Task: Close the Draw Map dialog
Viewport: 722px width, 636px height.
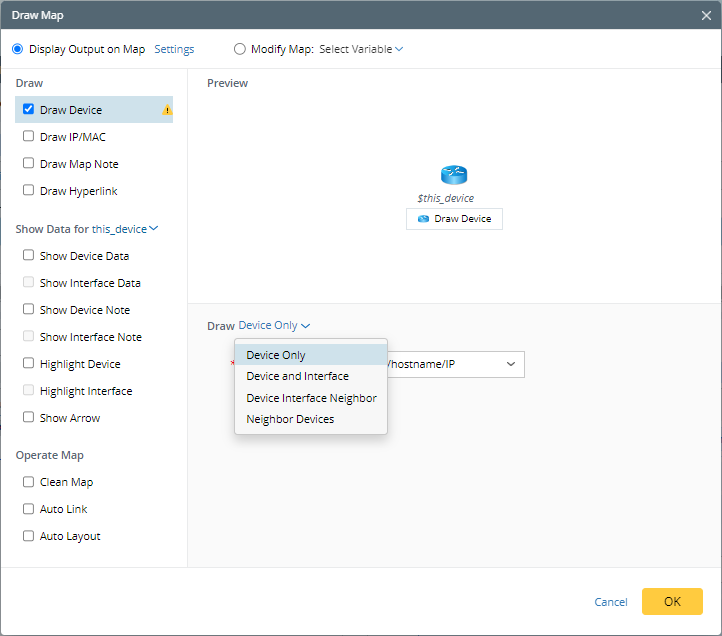Action: (706, 15)
